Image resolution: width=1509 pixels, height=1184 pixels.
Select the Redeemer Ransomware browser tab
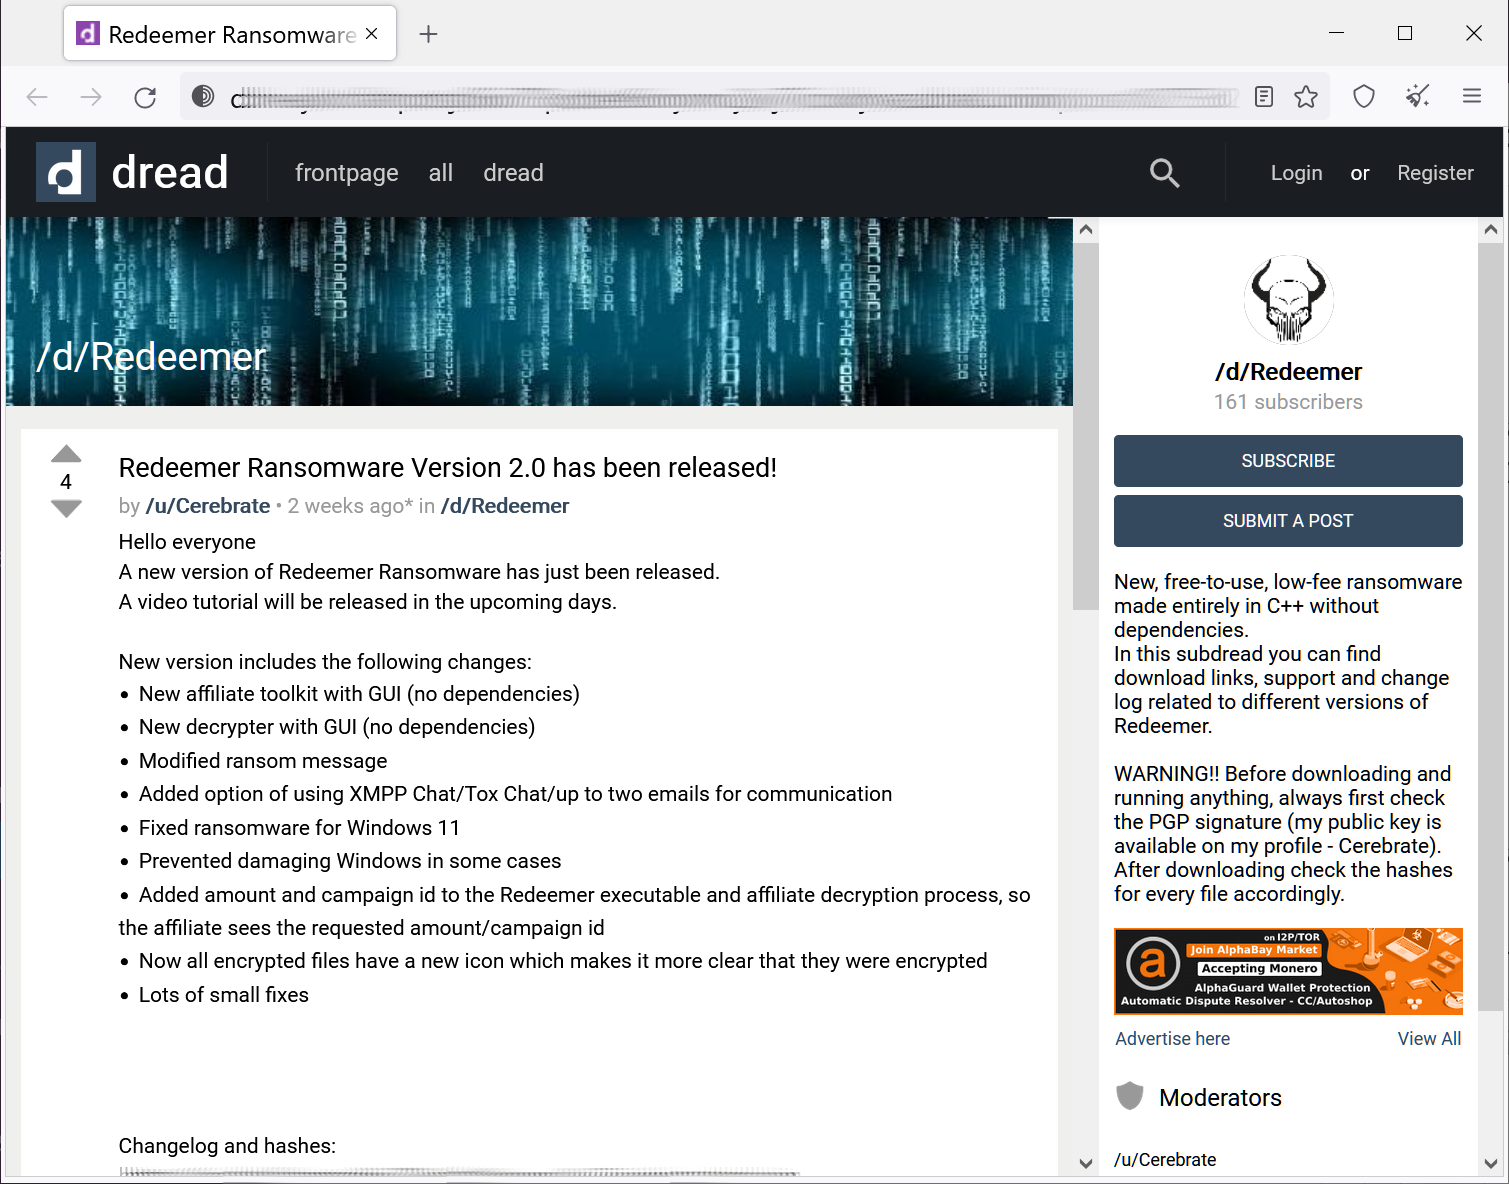tap(230, 34)
